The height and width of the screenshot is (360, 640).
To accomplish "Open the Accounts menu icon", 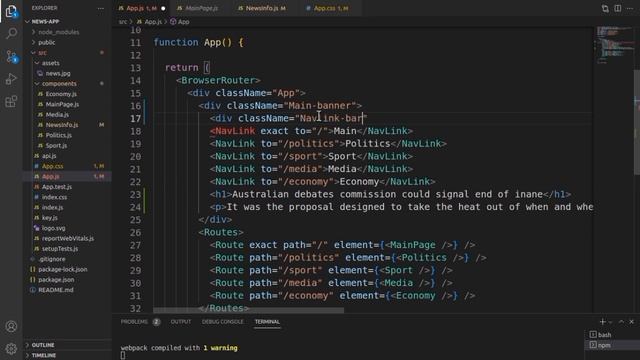I will tap(11, 326).
